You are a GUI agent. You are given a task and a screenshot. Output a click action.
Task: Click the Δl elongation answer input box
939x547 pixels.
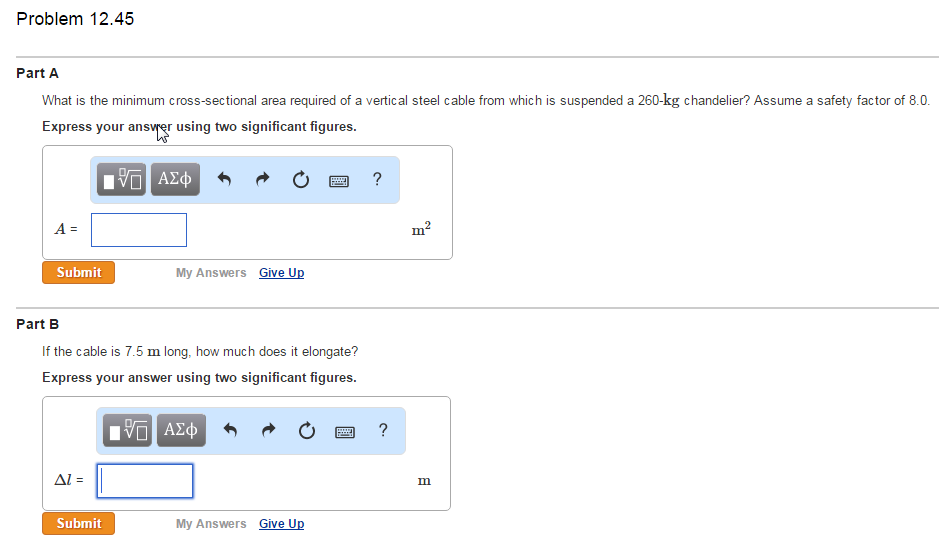coord(145,481)
